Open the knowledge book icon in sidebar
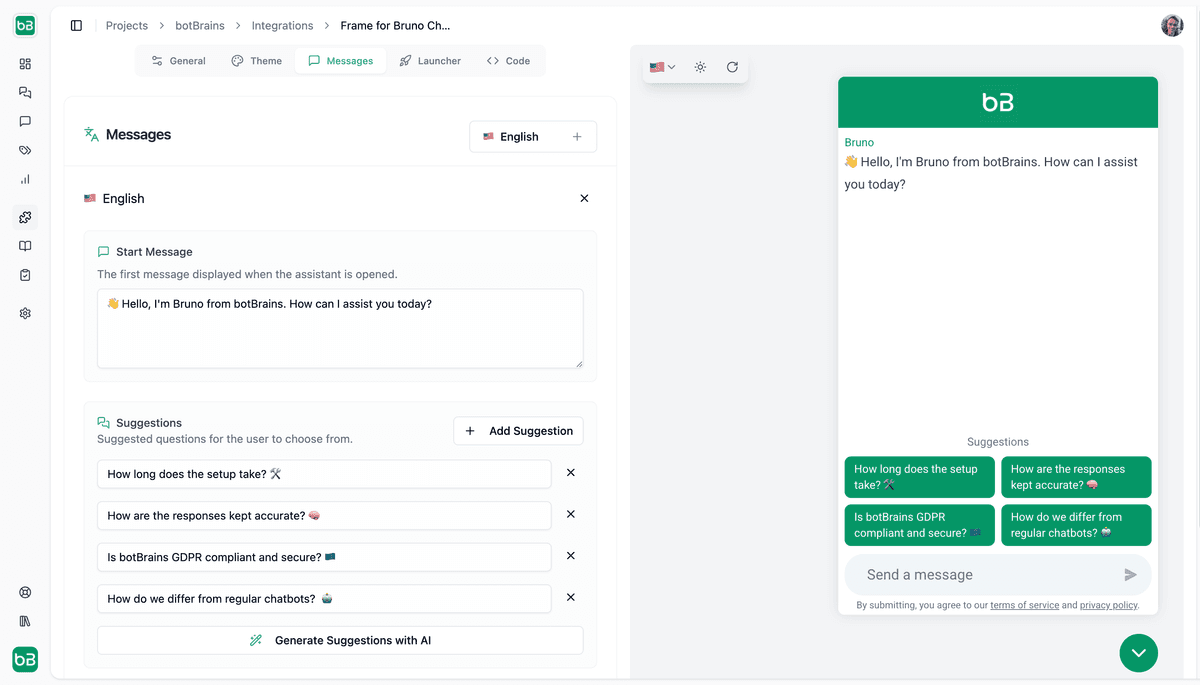The height and width of the screenshot is (685, 1200). pyautogui.click(x=25, y=246)
